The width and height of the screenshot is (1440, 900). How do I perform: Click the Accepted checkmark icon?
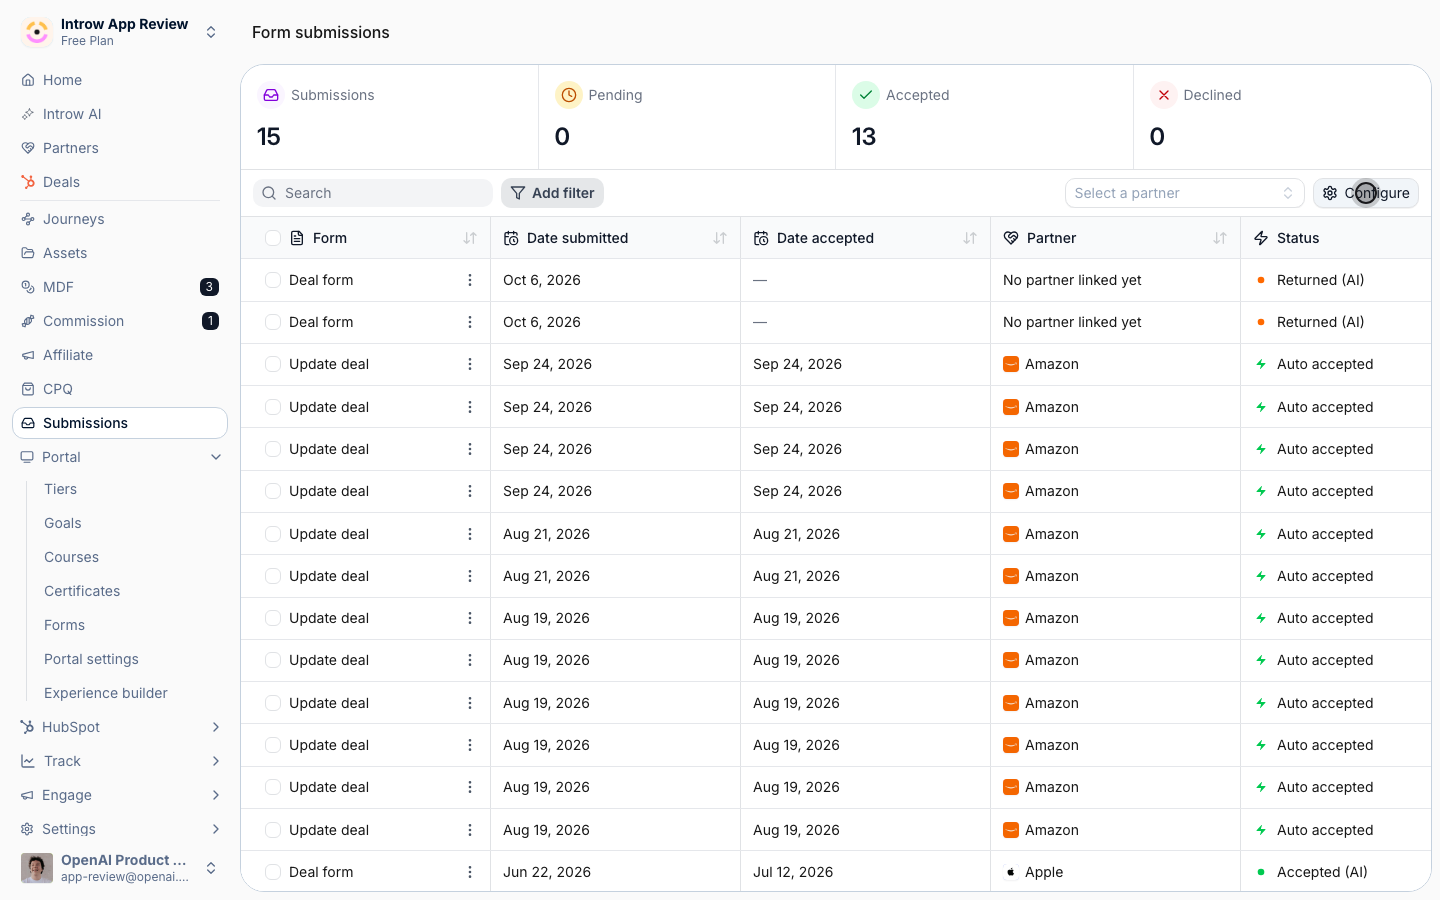pyautogui.click(x=866, y=95)
